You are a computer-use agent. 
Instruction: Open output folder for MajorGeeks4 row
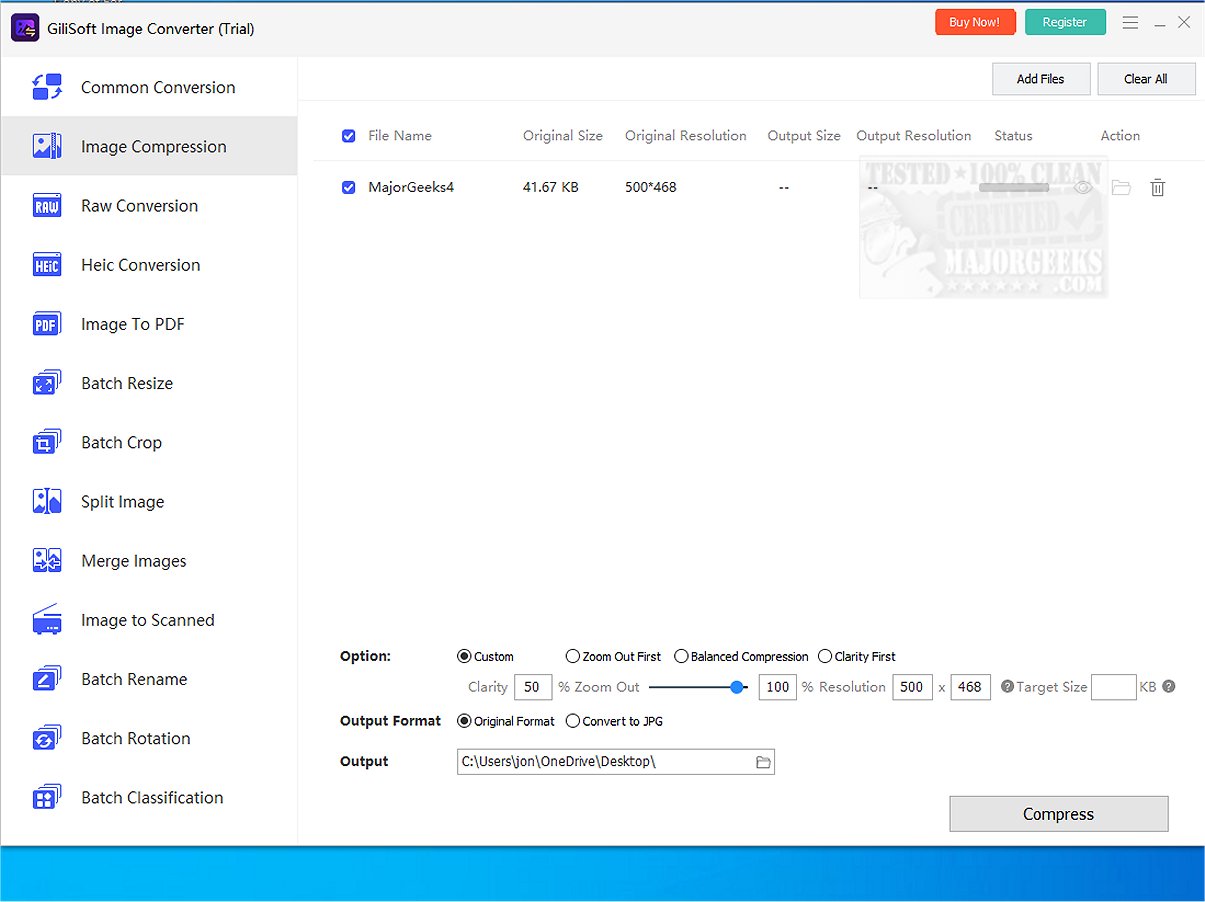click(x=1121, y=187)
